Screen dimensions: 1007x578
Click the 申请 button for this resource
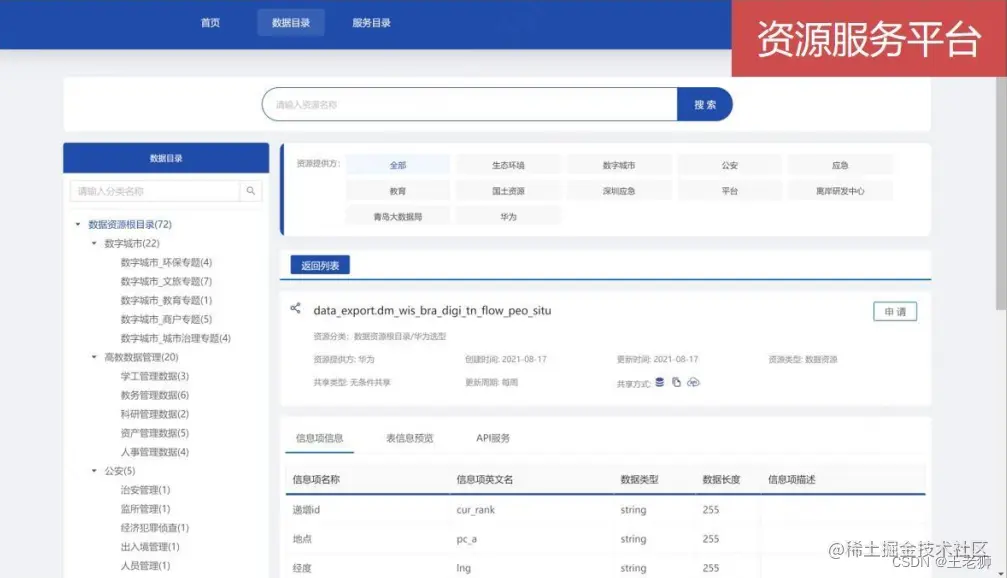(x=893, y=311)
